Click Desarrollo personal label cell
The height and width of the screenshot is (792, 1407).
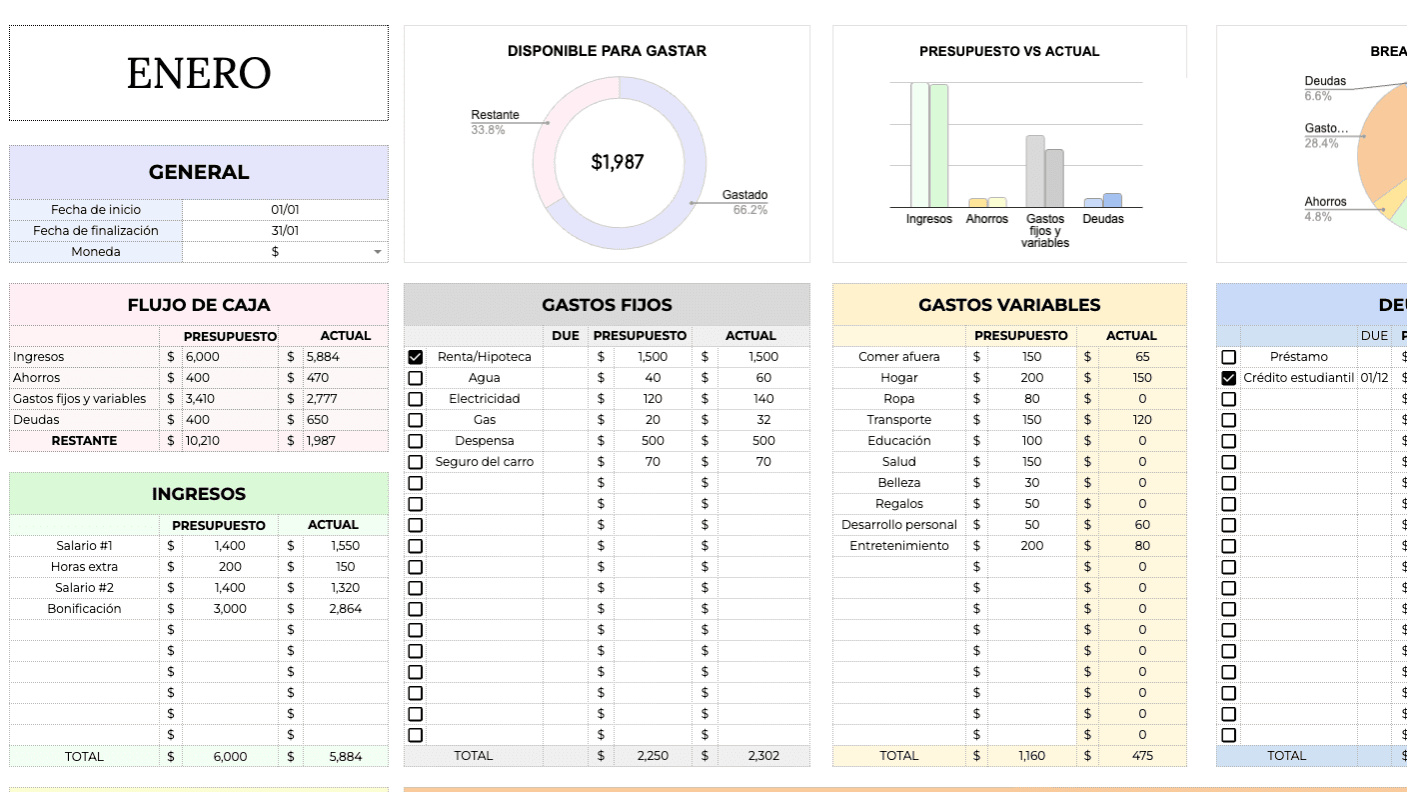pos(899,525)
